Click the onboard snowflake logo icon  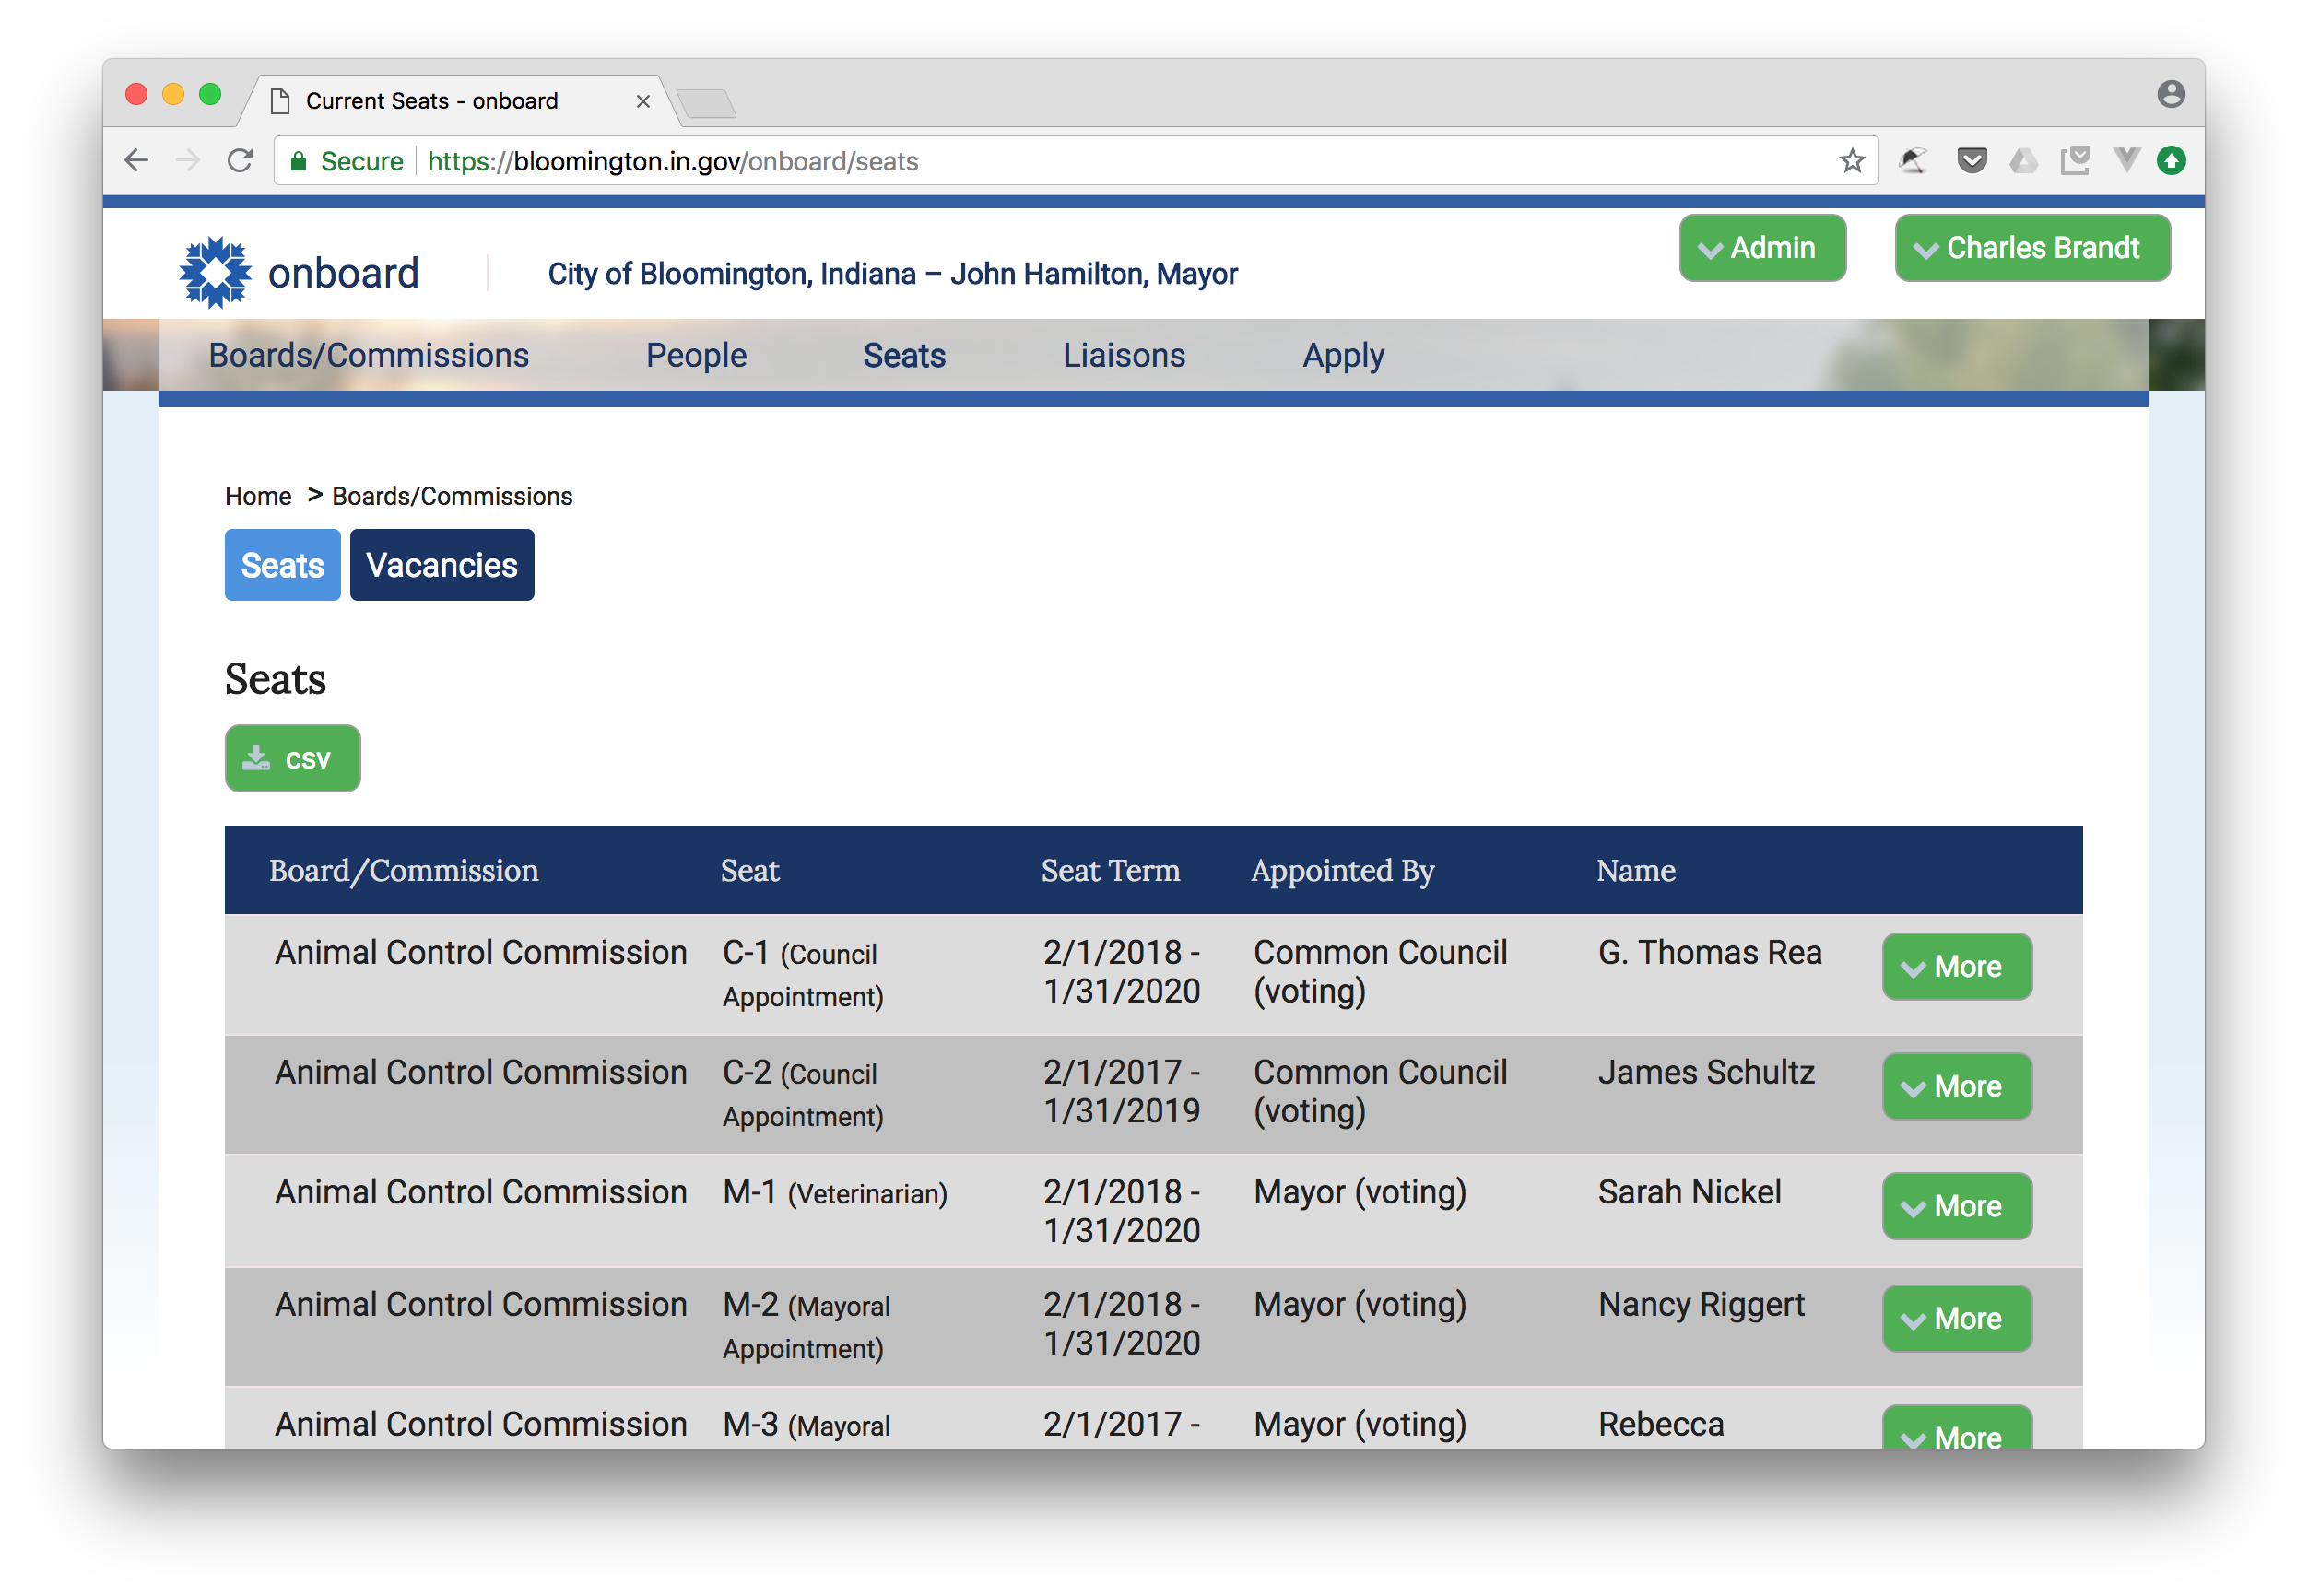pos(215,272)
